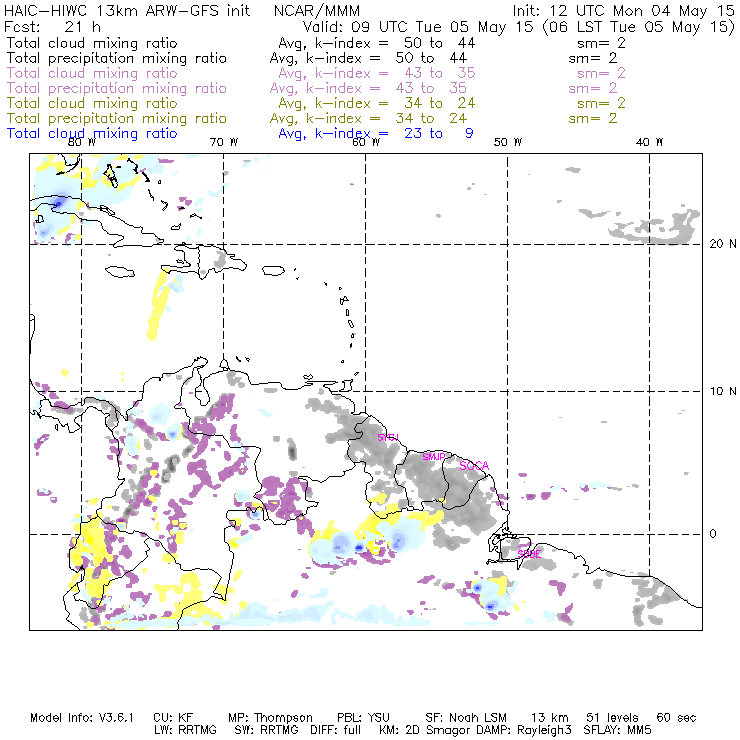Click the '40 W' longitude label

click(x=649, y=142)
